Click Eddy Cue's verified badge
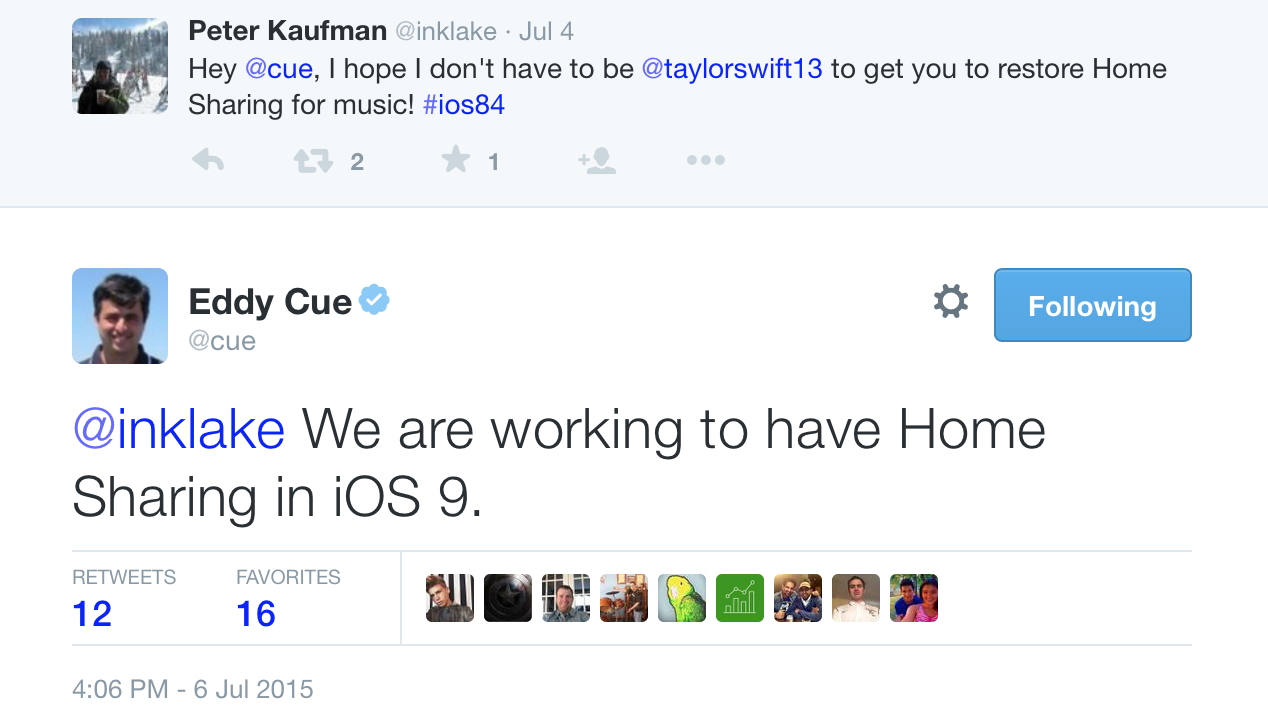Viewport: 1268px width, 722px height. (374, 300)
